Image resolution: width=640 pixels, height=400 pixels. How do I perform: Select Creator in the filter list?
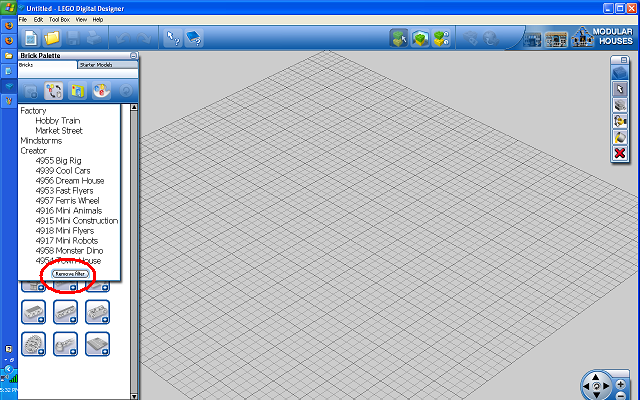(x=33, y=151)
